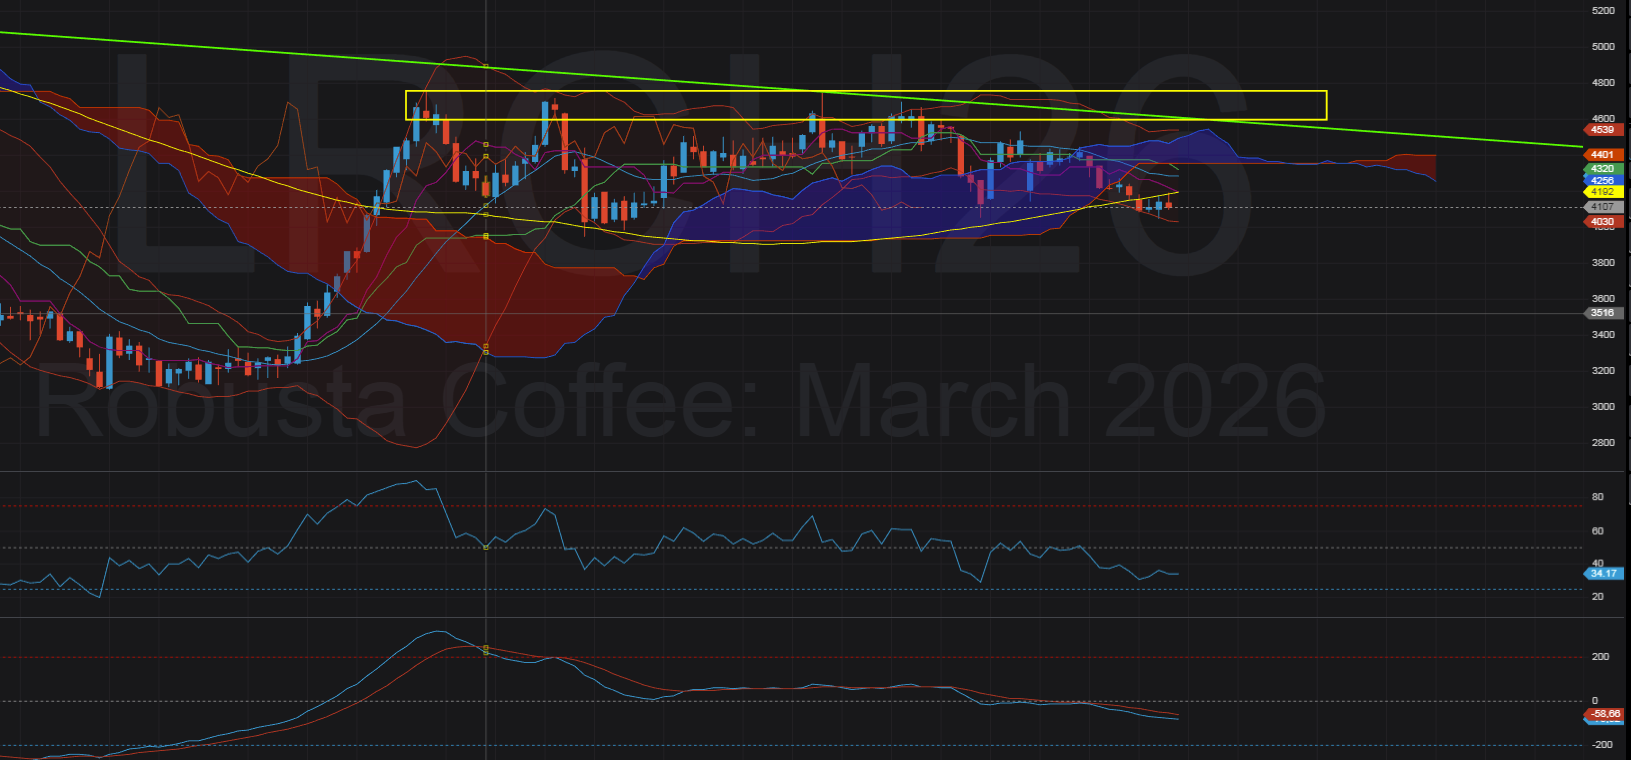Click the 5200 tick on price axis
1631x760 pixels.
(x=1602, y=11)
